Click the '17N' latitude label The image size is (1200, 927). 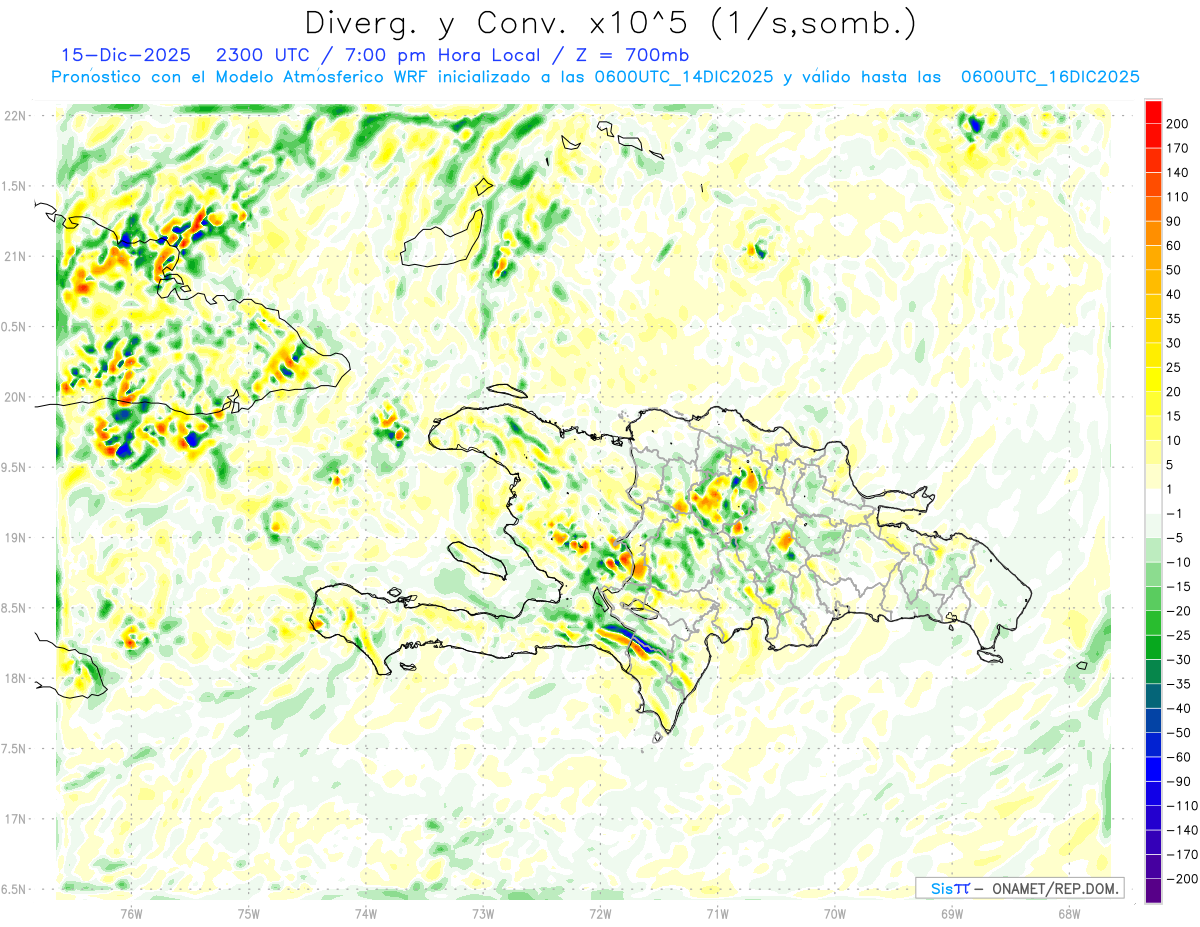(16, 819)
